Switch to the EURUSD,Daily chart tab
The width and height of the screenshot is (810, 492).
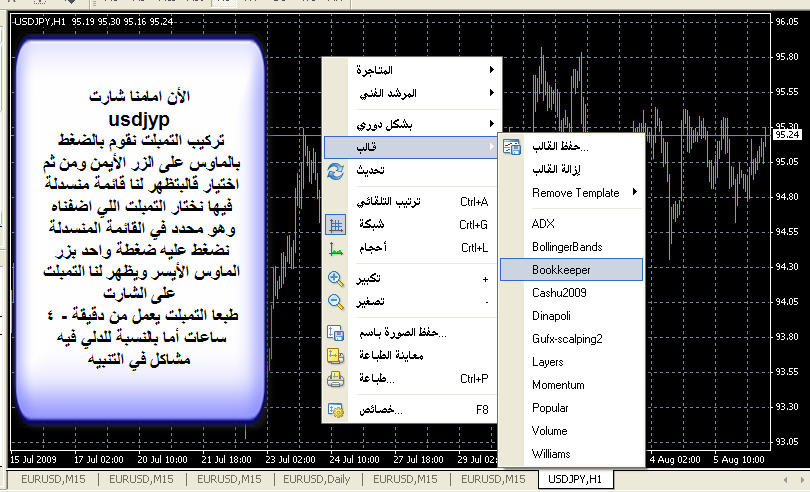[316, 480]
